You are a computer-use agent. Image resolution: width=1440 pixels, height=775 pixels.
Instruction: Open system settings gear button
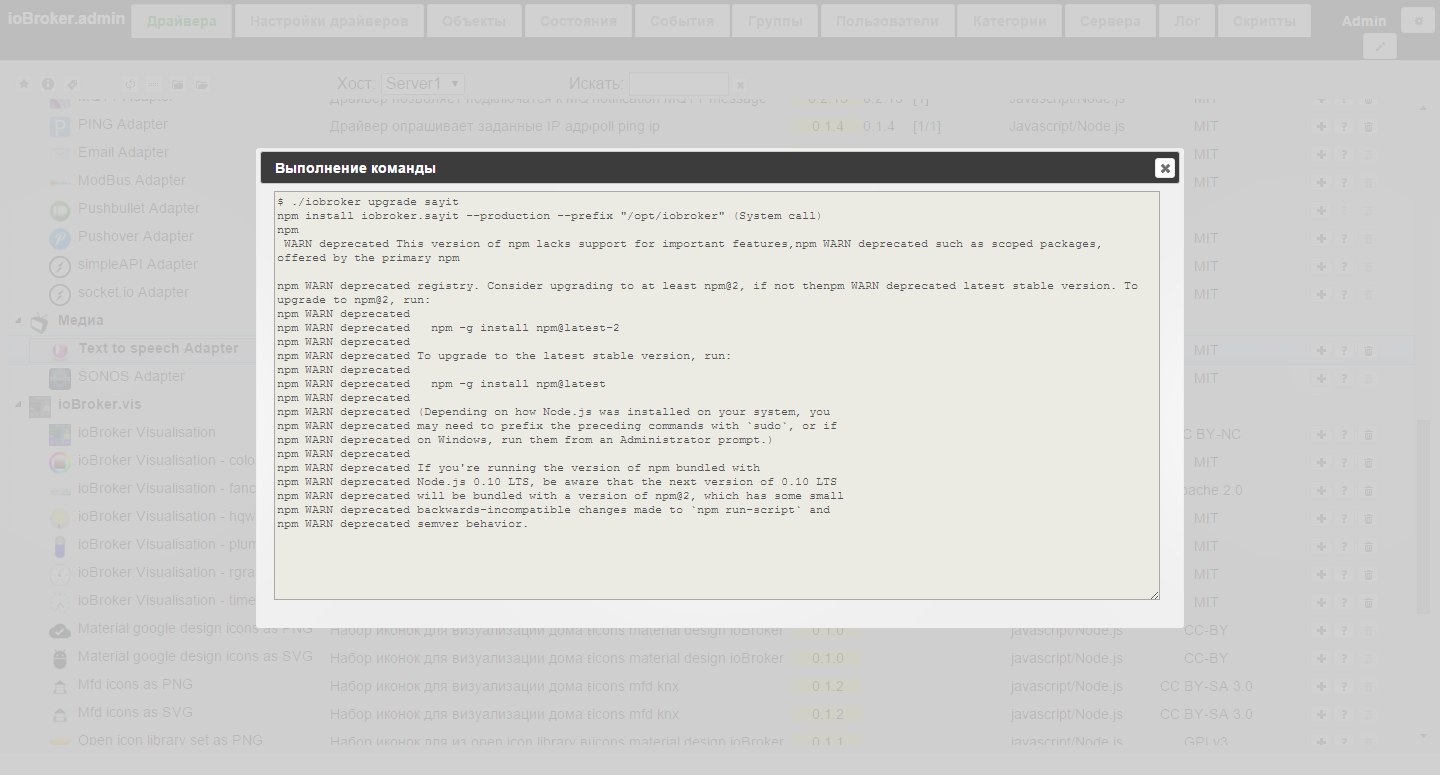[x=1418, y=20]
